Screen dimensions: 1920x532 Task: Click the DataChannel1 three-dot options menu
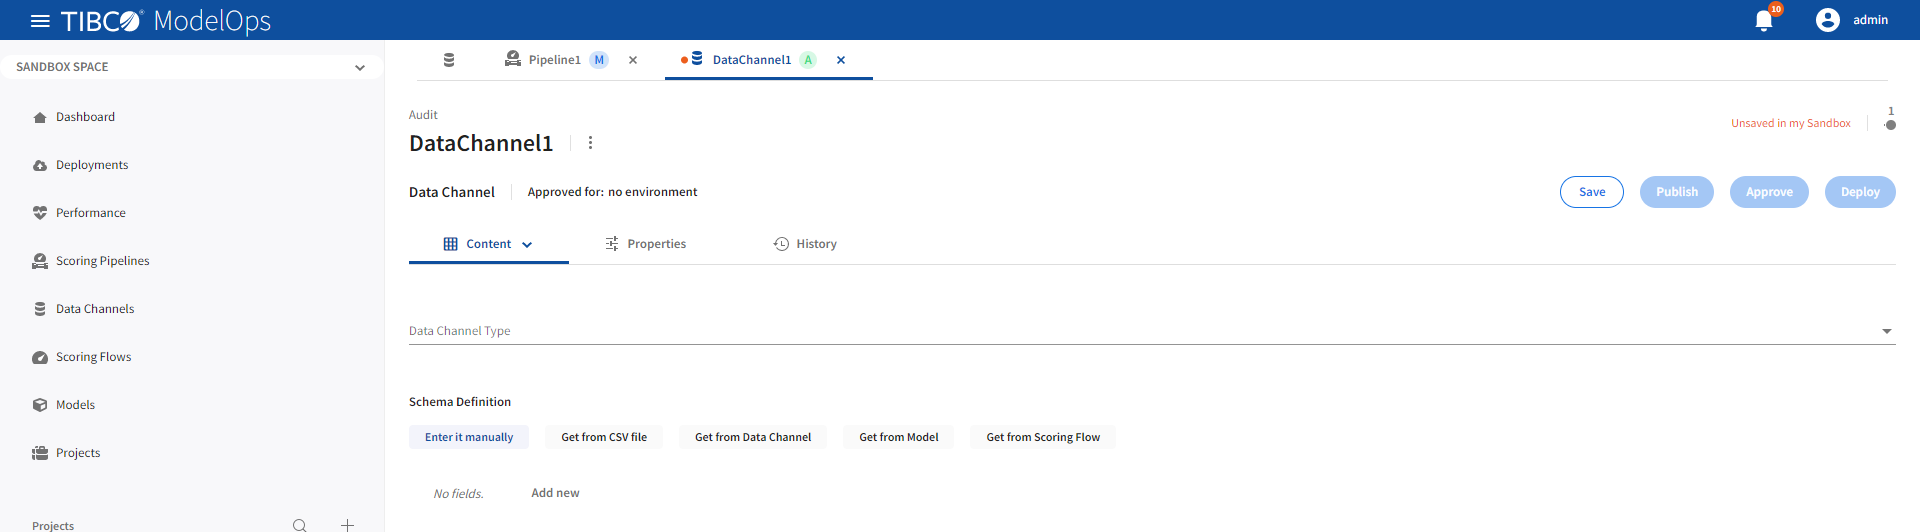590,143
